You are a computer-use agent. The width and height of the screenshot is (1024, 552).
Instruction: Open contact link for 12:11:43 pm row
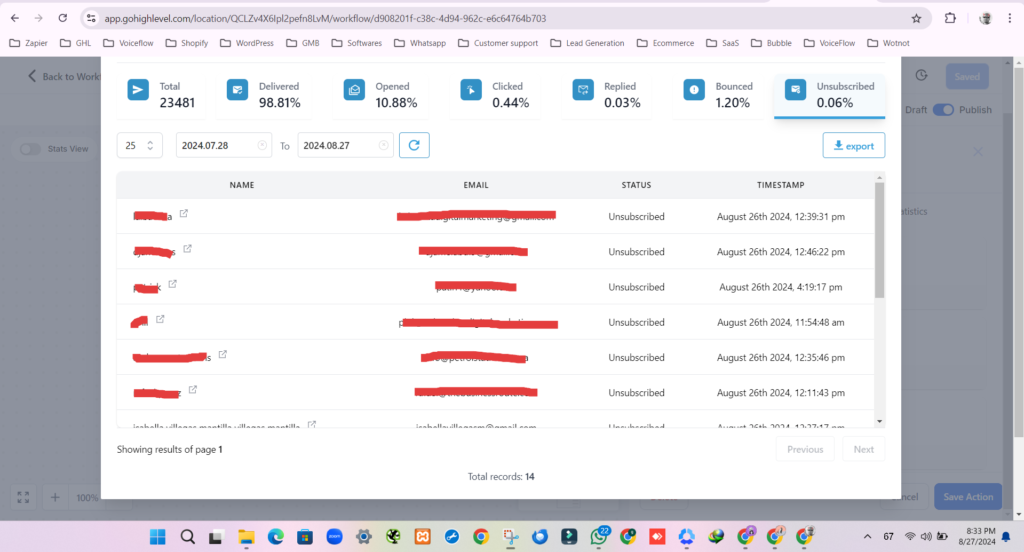(x=193, y=389)
